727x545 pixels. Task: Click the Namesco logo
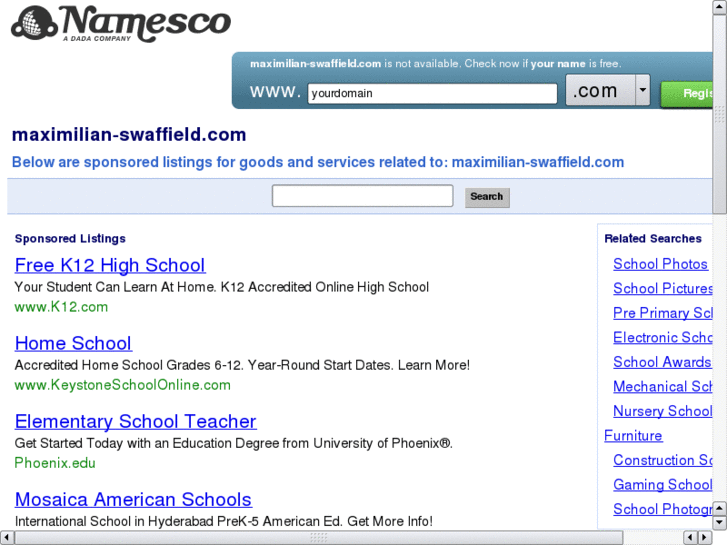121,23
